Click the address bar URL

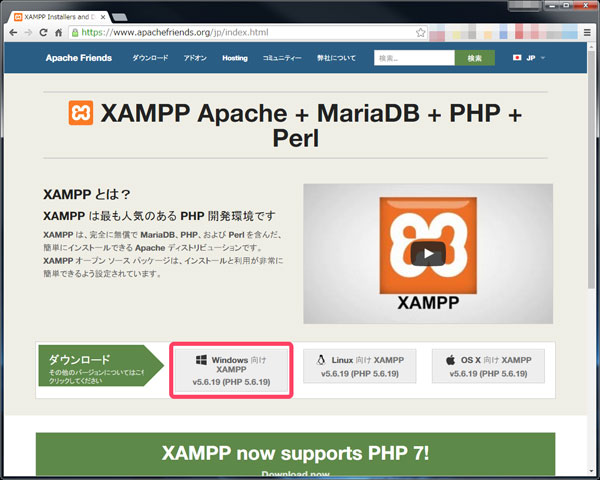pyautogui.click(x=175, y=33)
